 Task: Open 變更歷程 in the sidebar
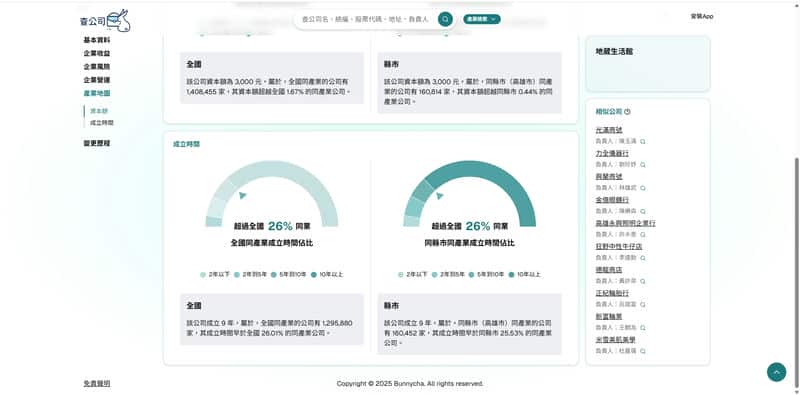(x=97, y=143)
